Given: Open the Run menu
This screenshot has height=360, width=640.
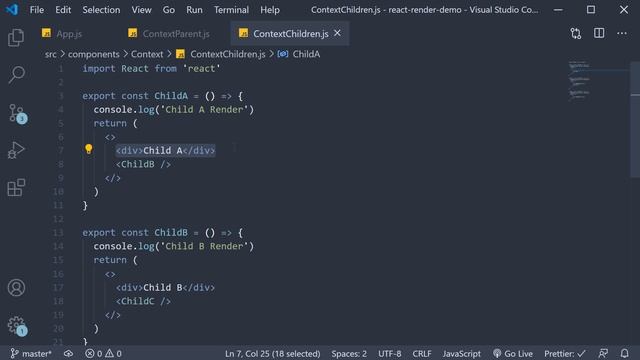Looking at the screenshot, I should 194,10.
